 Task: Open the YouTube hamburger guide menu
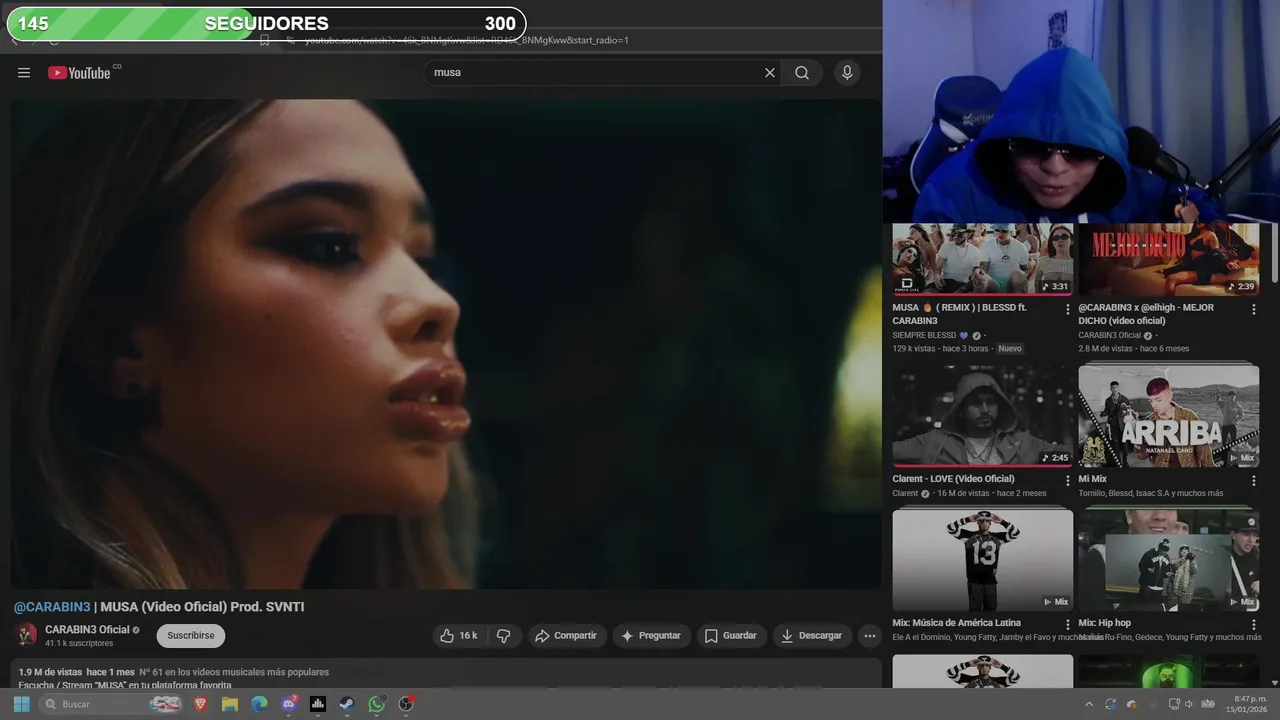point(24,73)
